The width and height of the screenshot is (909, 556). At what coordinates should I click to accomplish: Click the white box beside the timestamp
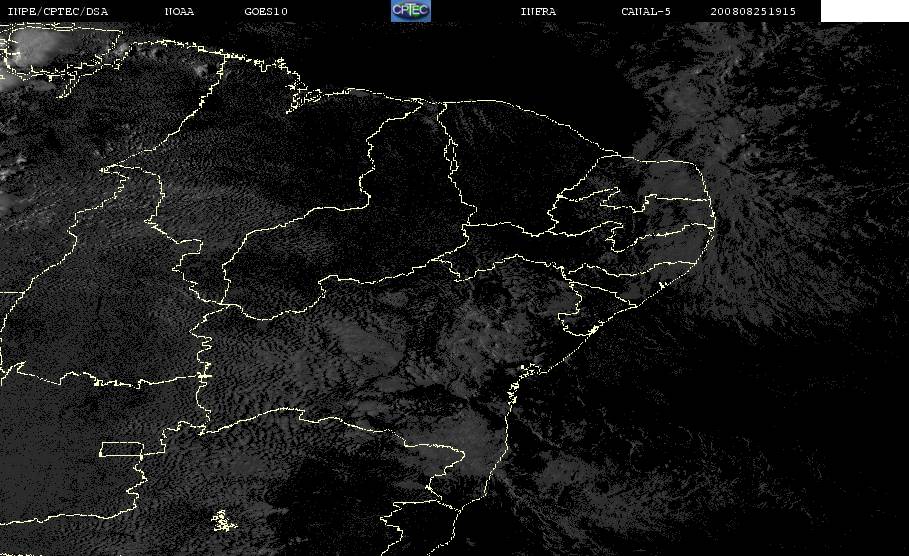tap(864, 10)
